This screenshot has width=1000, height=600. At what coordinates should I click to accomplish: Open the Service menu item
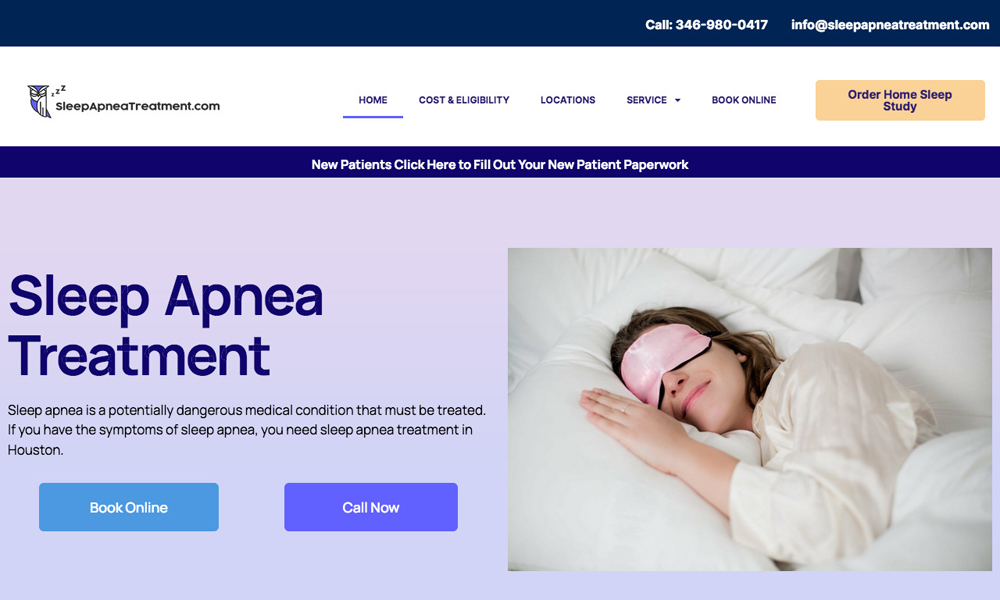pos(646,100)
